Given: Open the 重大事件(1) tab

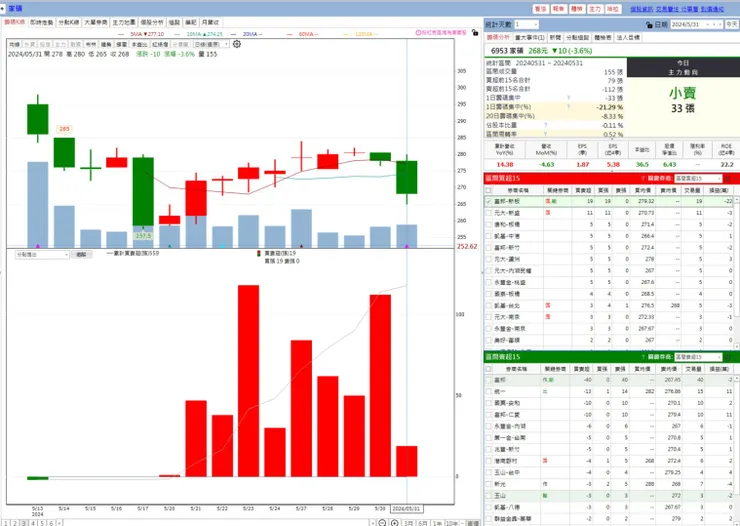Looking at the screenshot, I should [530, 37].
